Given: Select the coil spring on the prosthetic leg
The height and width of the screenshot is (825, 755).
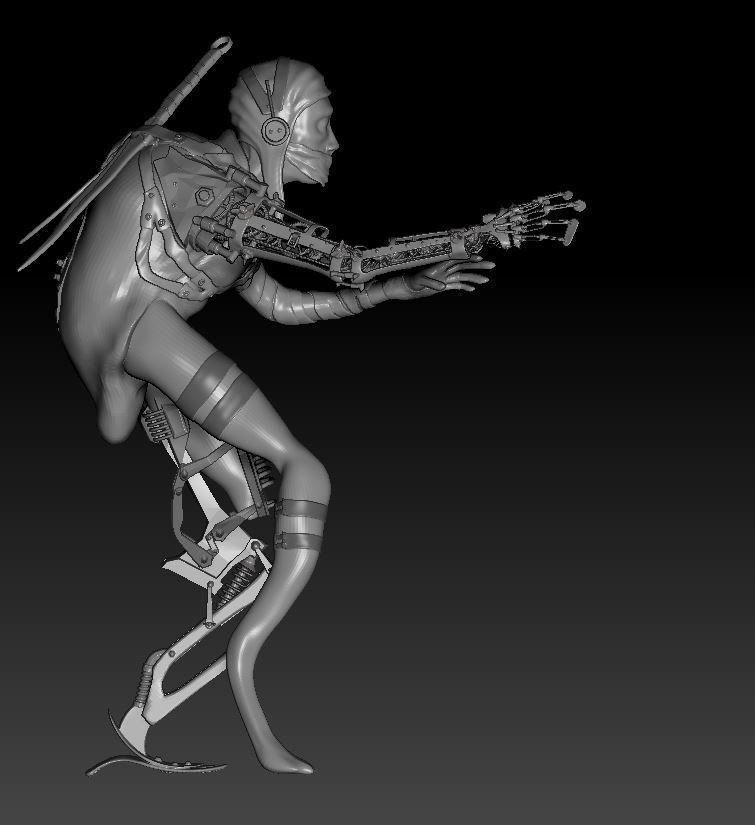Looking at the screenshot, I should coord(237,581).
